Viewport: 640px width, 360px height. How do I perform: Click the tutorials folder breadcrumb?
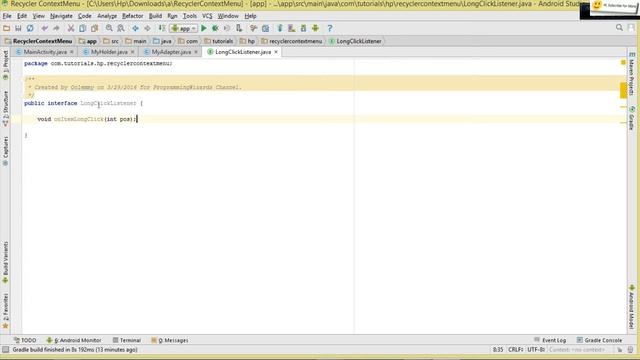click(x=219, y=41)
